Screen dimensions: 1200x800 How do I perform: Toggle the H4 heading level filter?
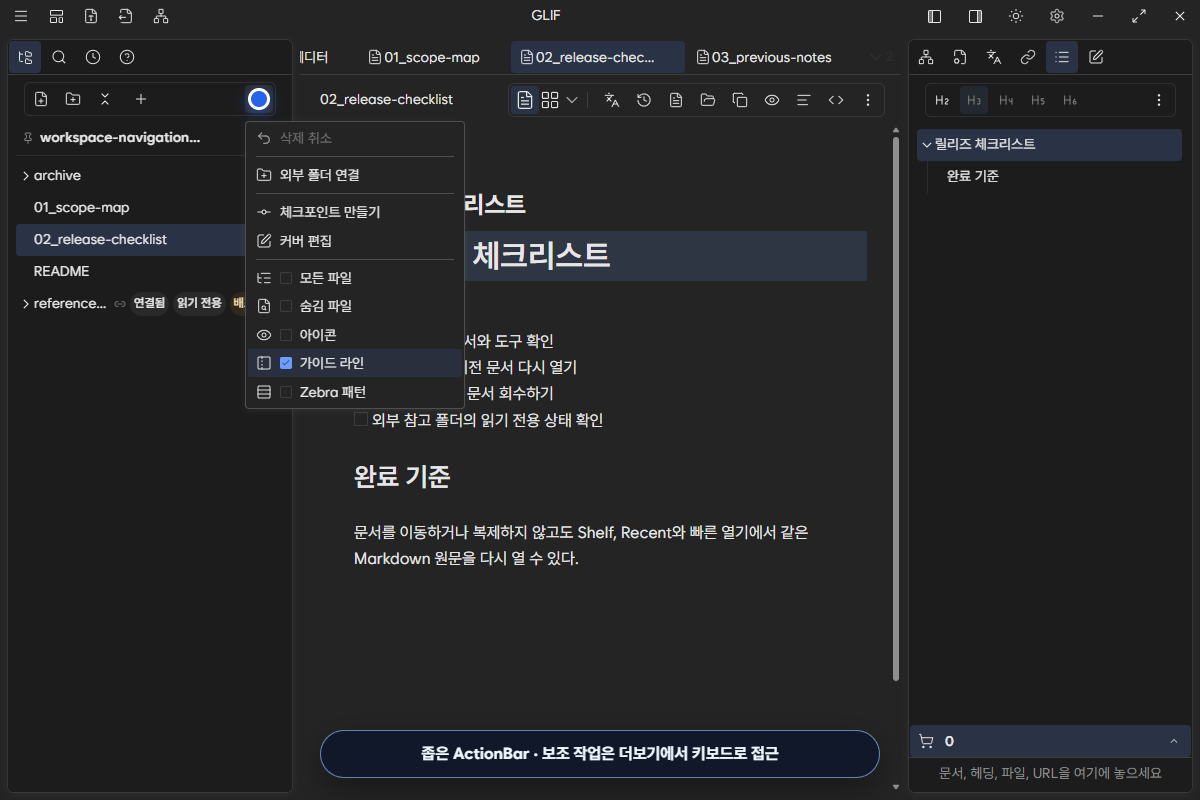click(1006, 100)
